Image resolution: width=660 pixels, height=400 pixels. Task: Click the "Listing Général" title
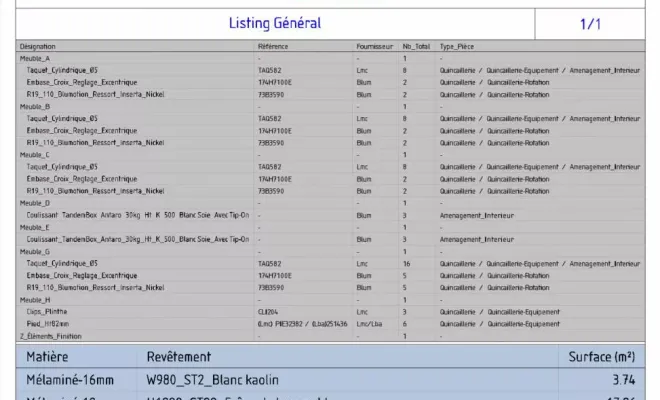coord(275,23)
